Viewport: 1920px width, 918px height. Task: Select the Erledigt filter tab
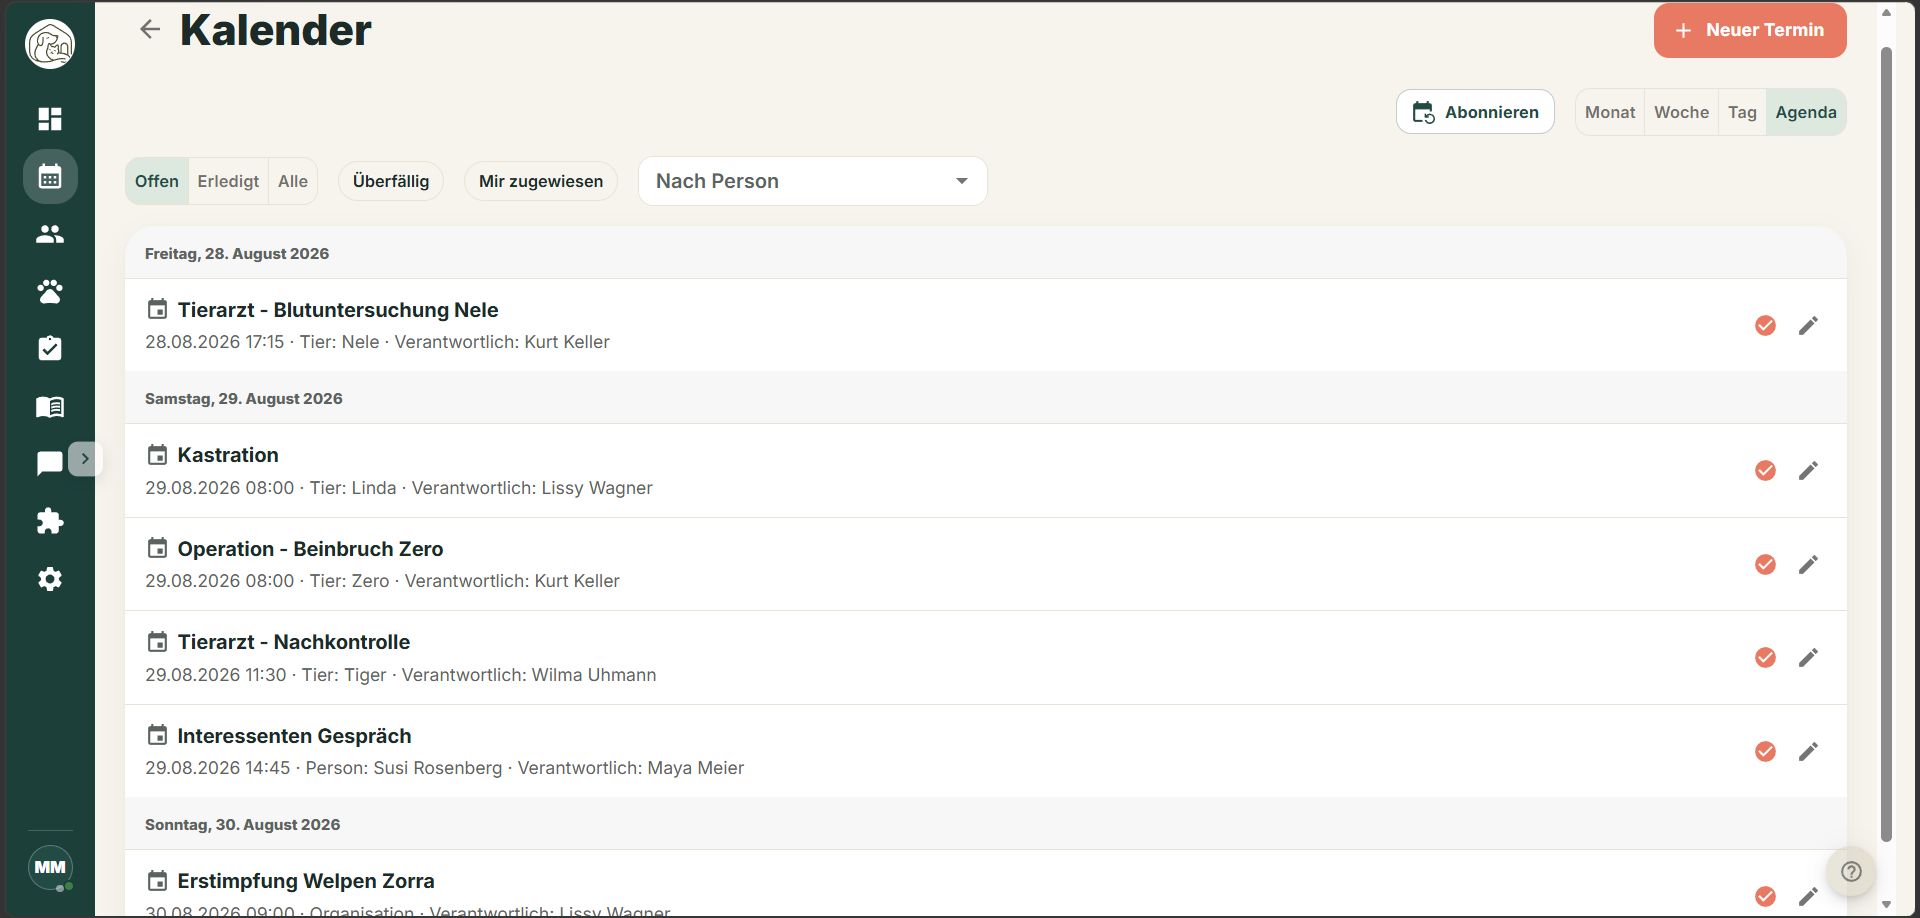click(x=228, y=181)
